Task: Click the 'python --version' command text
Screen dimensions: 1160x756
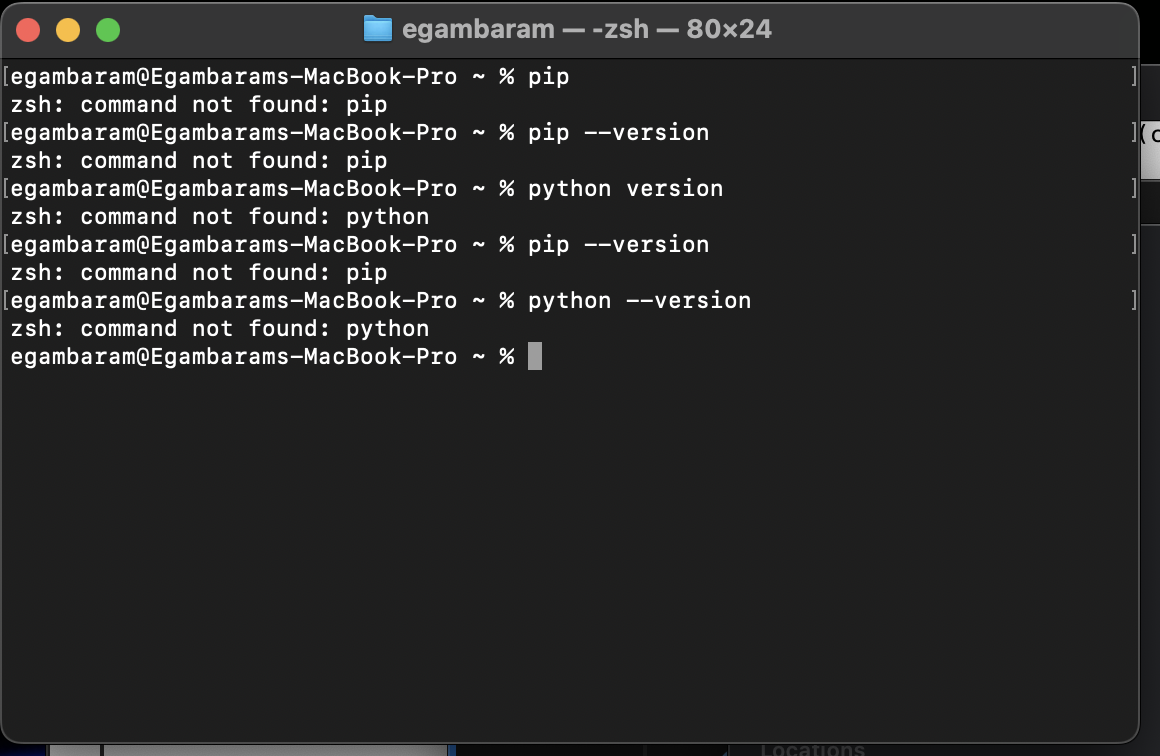Action: pos(639,300)
